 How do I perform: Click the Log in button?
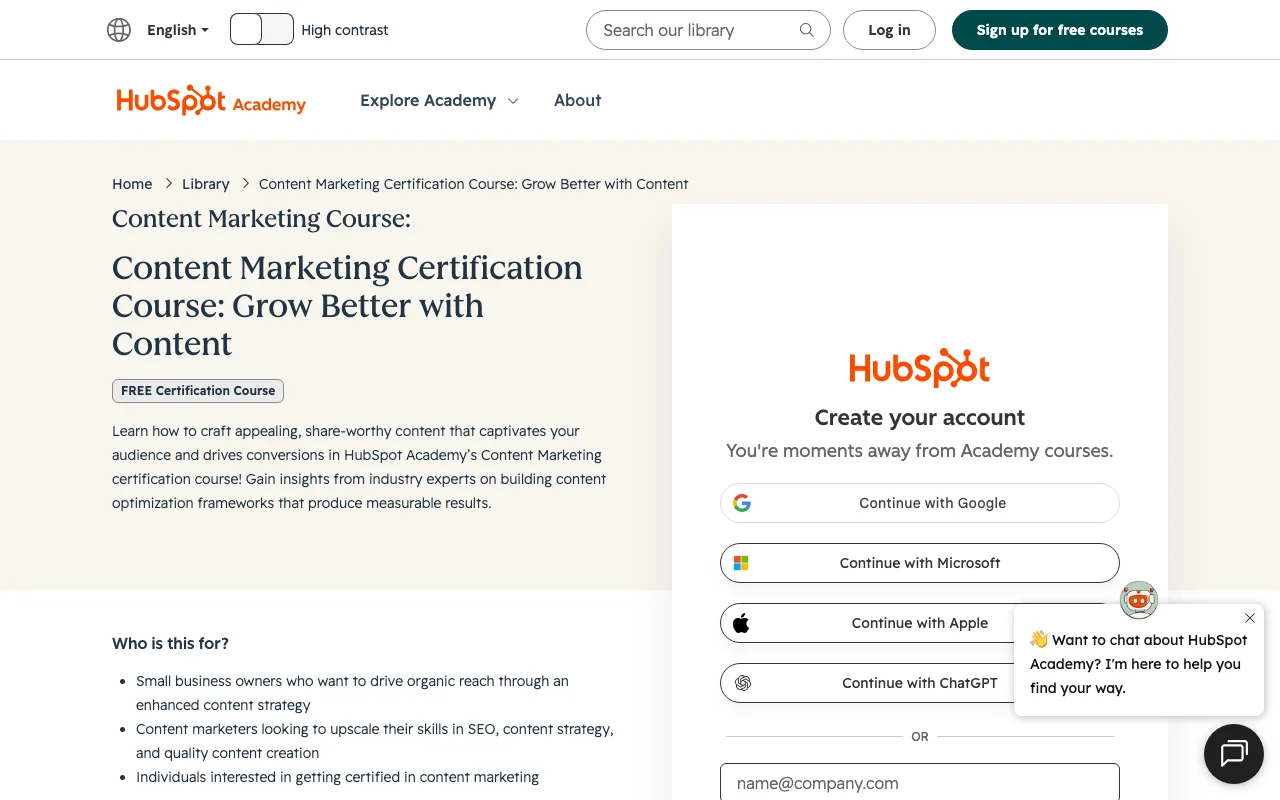[x=889, y=30]
